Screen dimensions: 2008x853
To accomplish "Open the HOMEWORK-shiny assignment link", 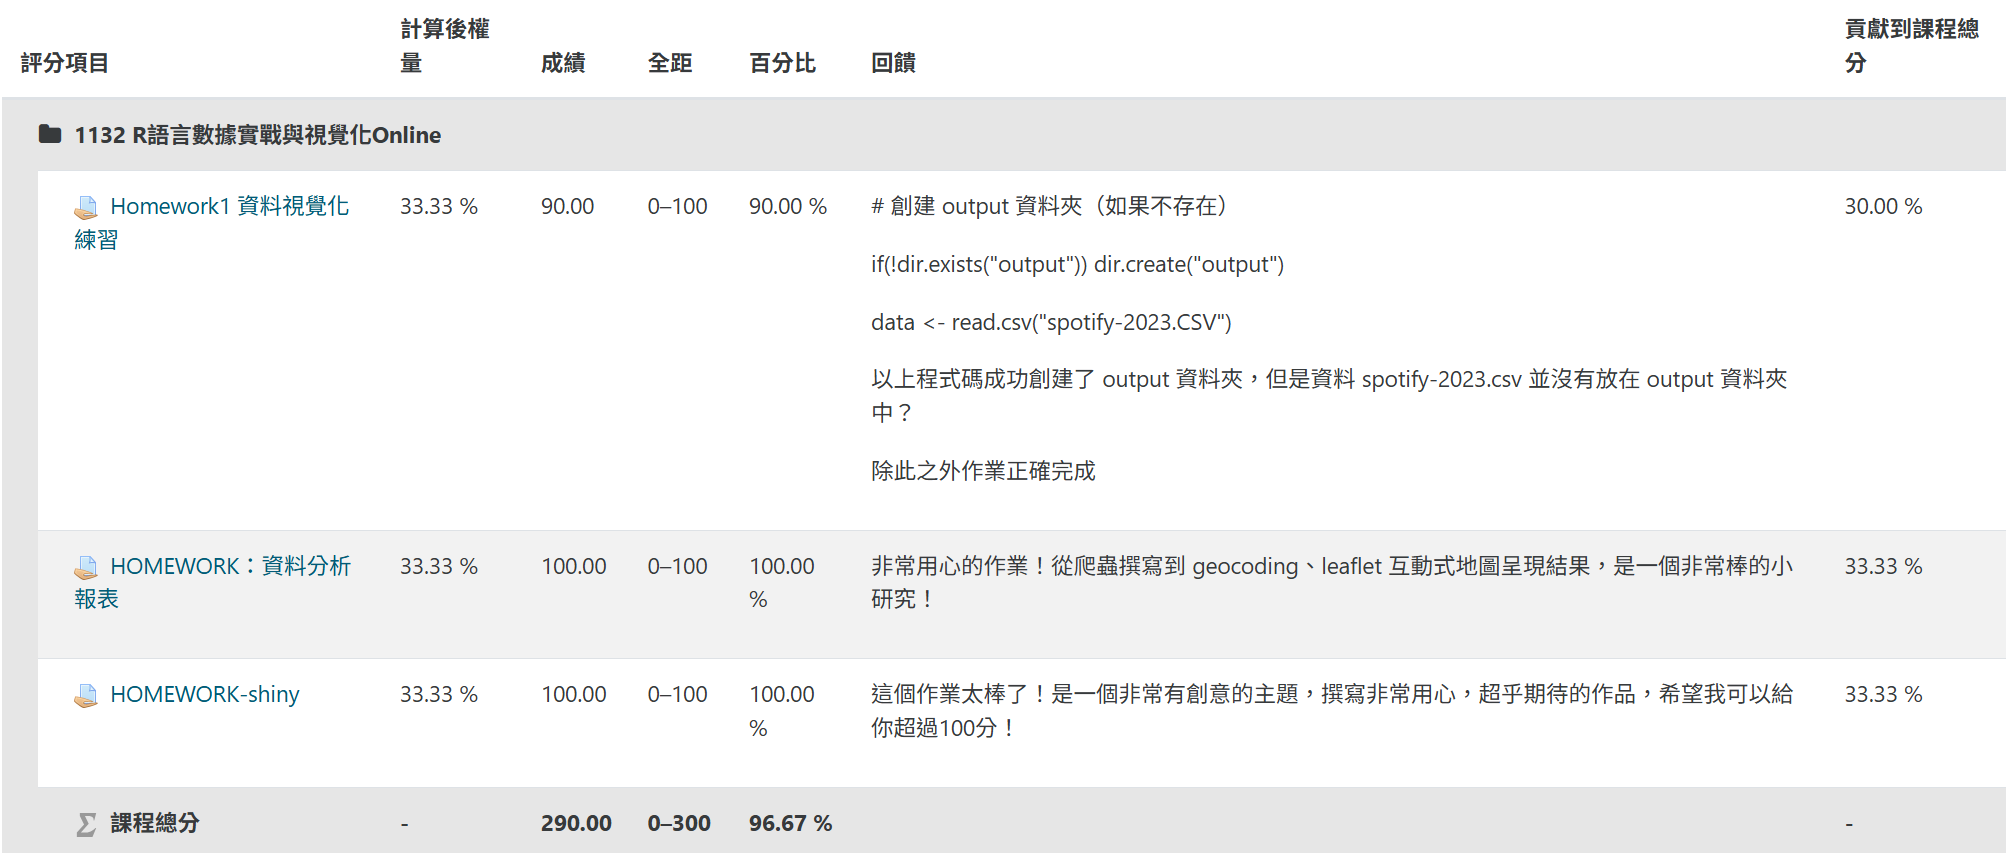I will click(x=205, y=694).
